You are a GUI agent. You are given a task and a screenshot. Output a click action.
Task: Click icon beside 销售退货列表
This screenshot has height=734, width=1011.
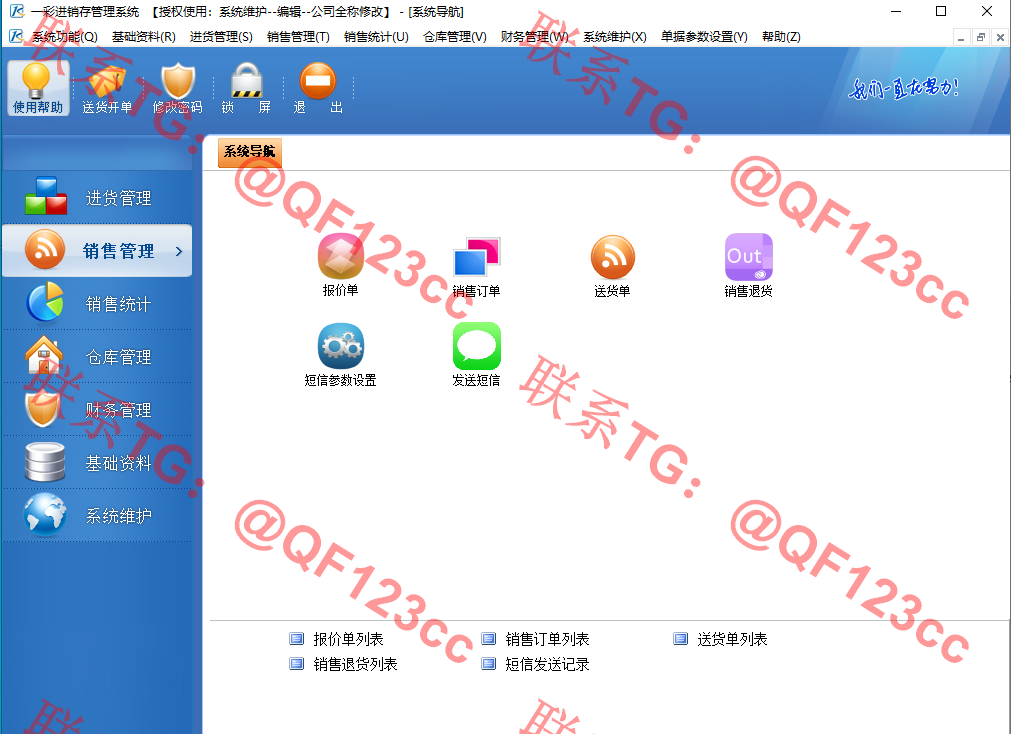pyautogui.click(x=297, y=664)
